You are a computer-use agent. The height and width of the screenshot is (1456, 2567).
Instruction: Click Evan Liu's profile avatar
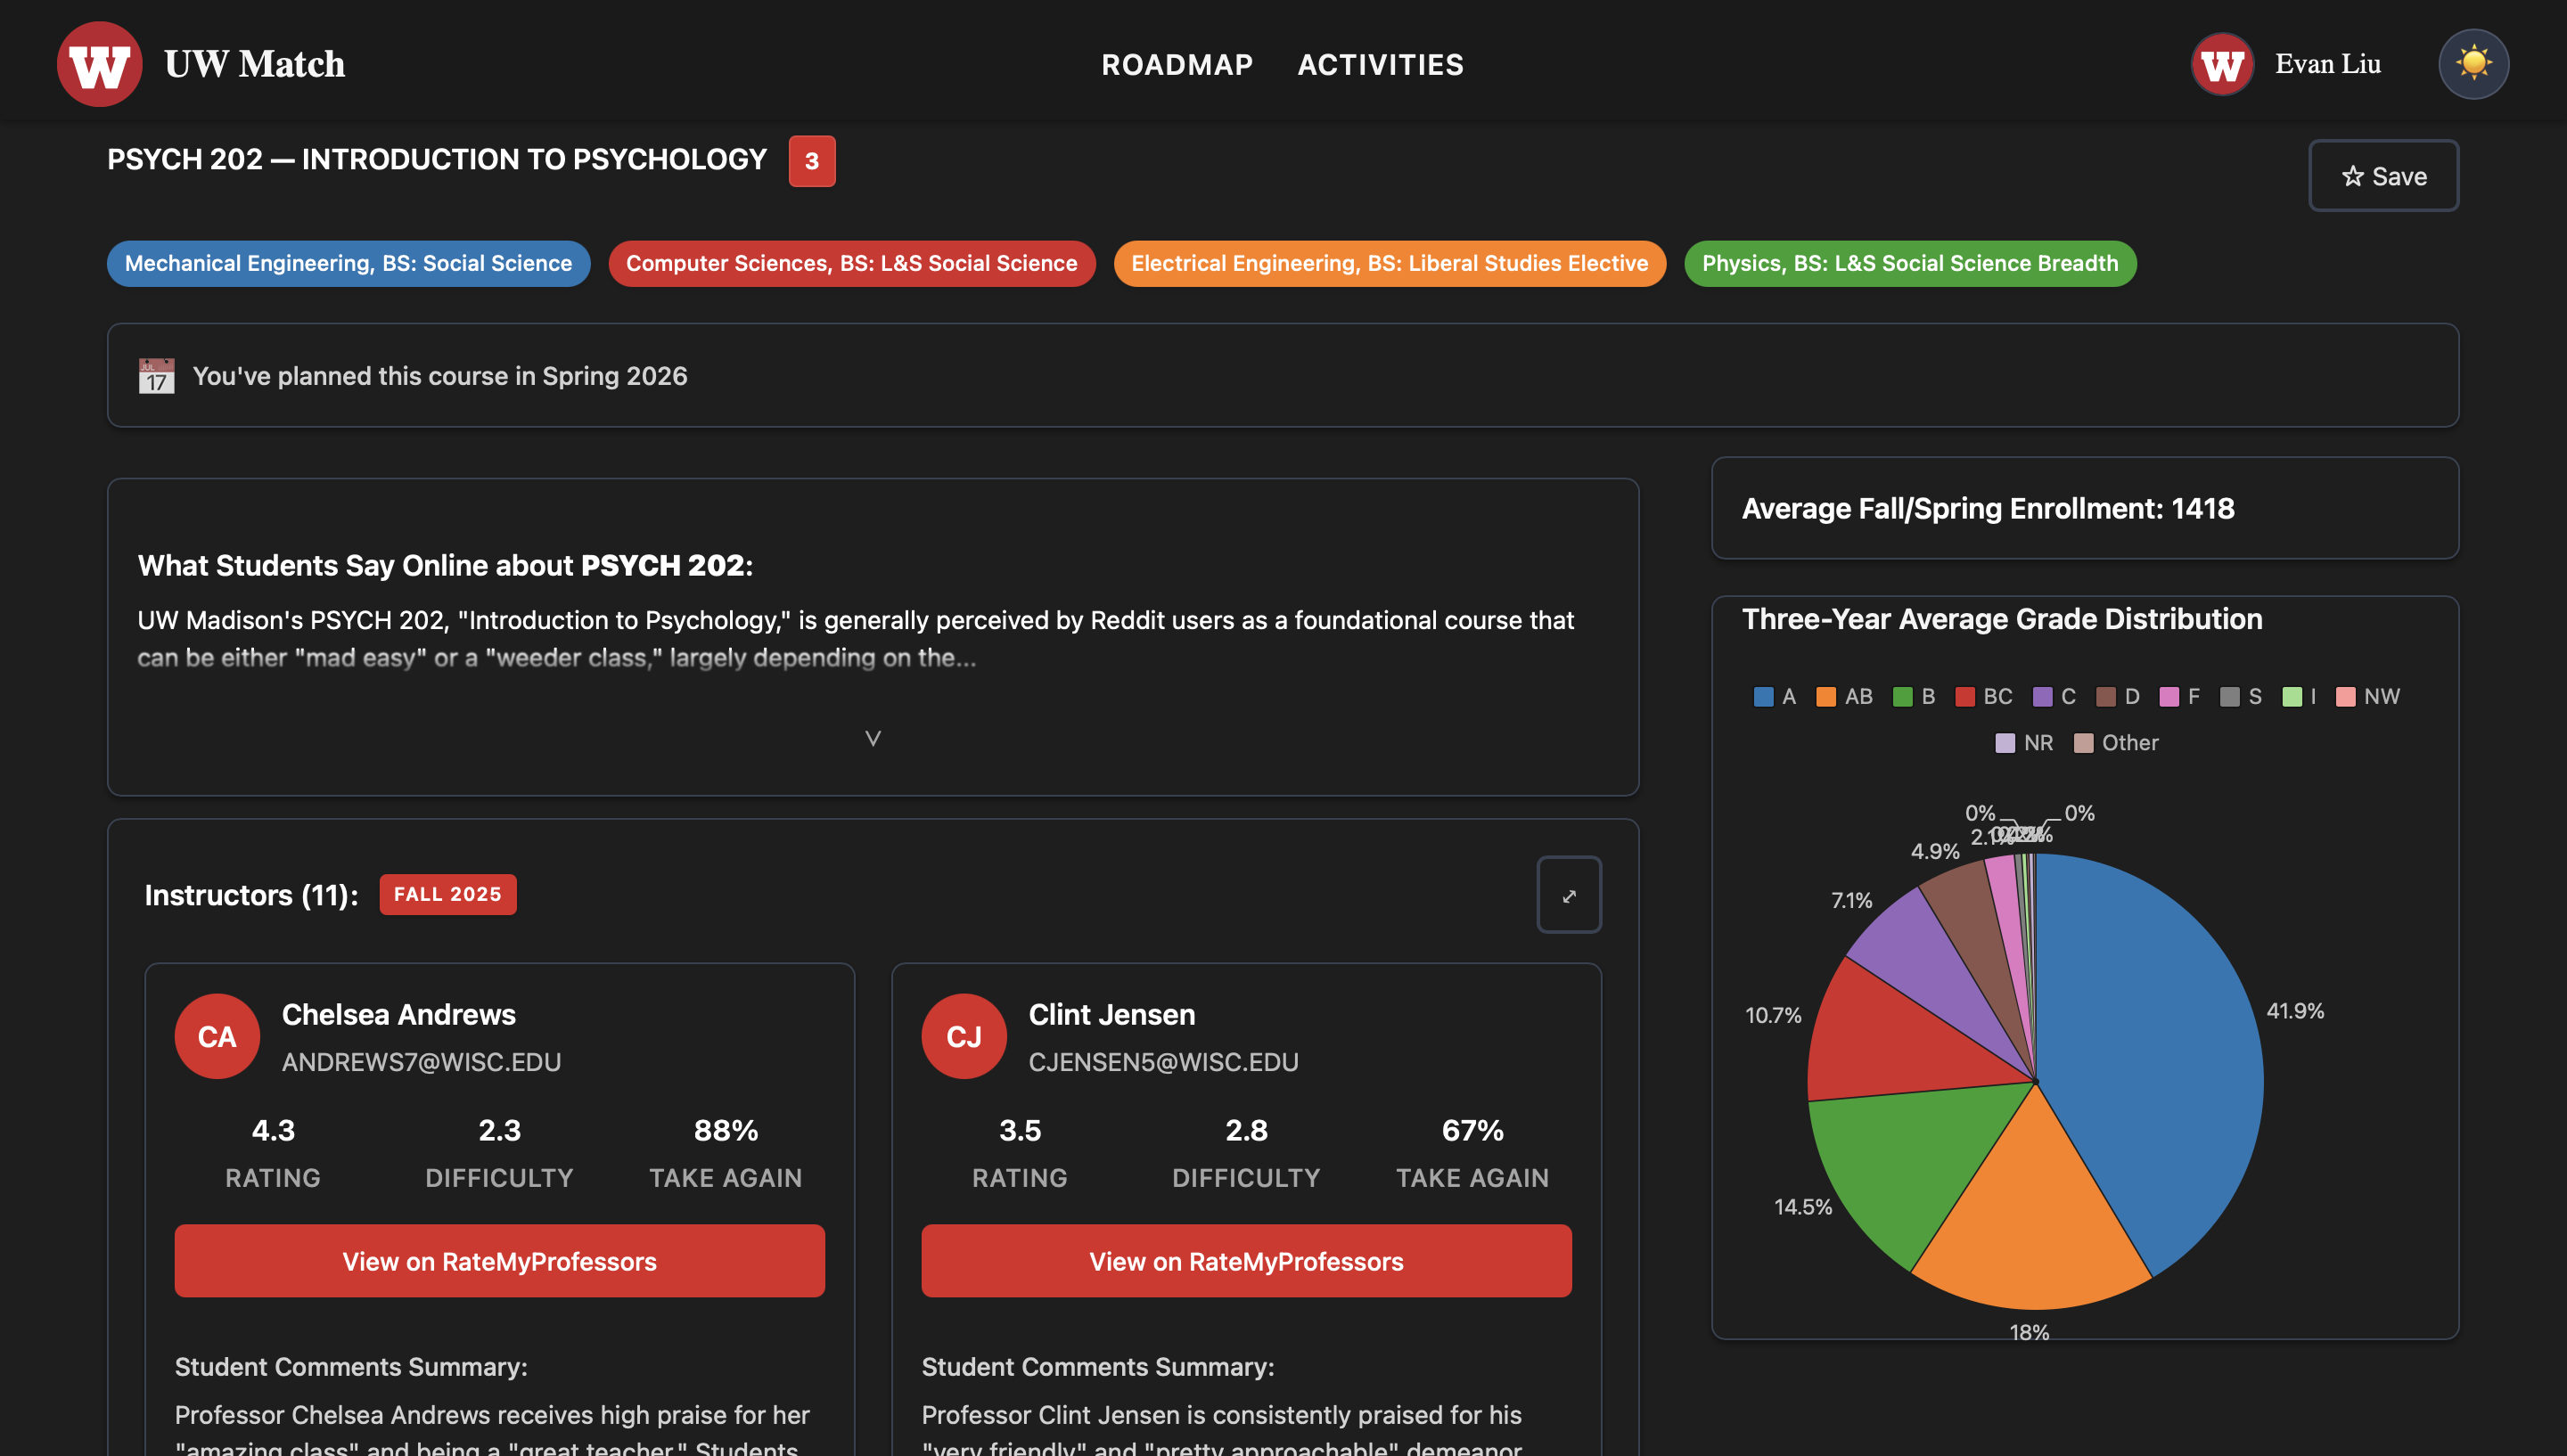2221,64
